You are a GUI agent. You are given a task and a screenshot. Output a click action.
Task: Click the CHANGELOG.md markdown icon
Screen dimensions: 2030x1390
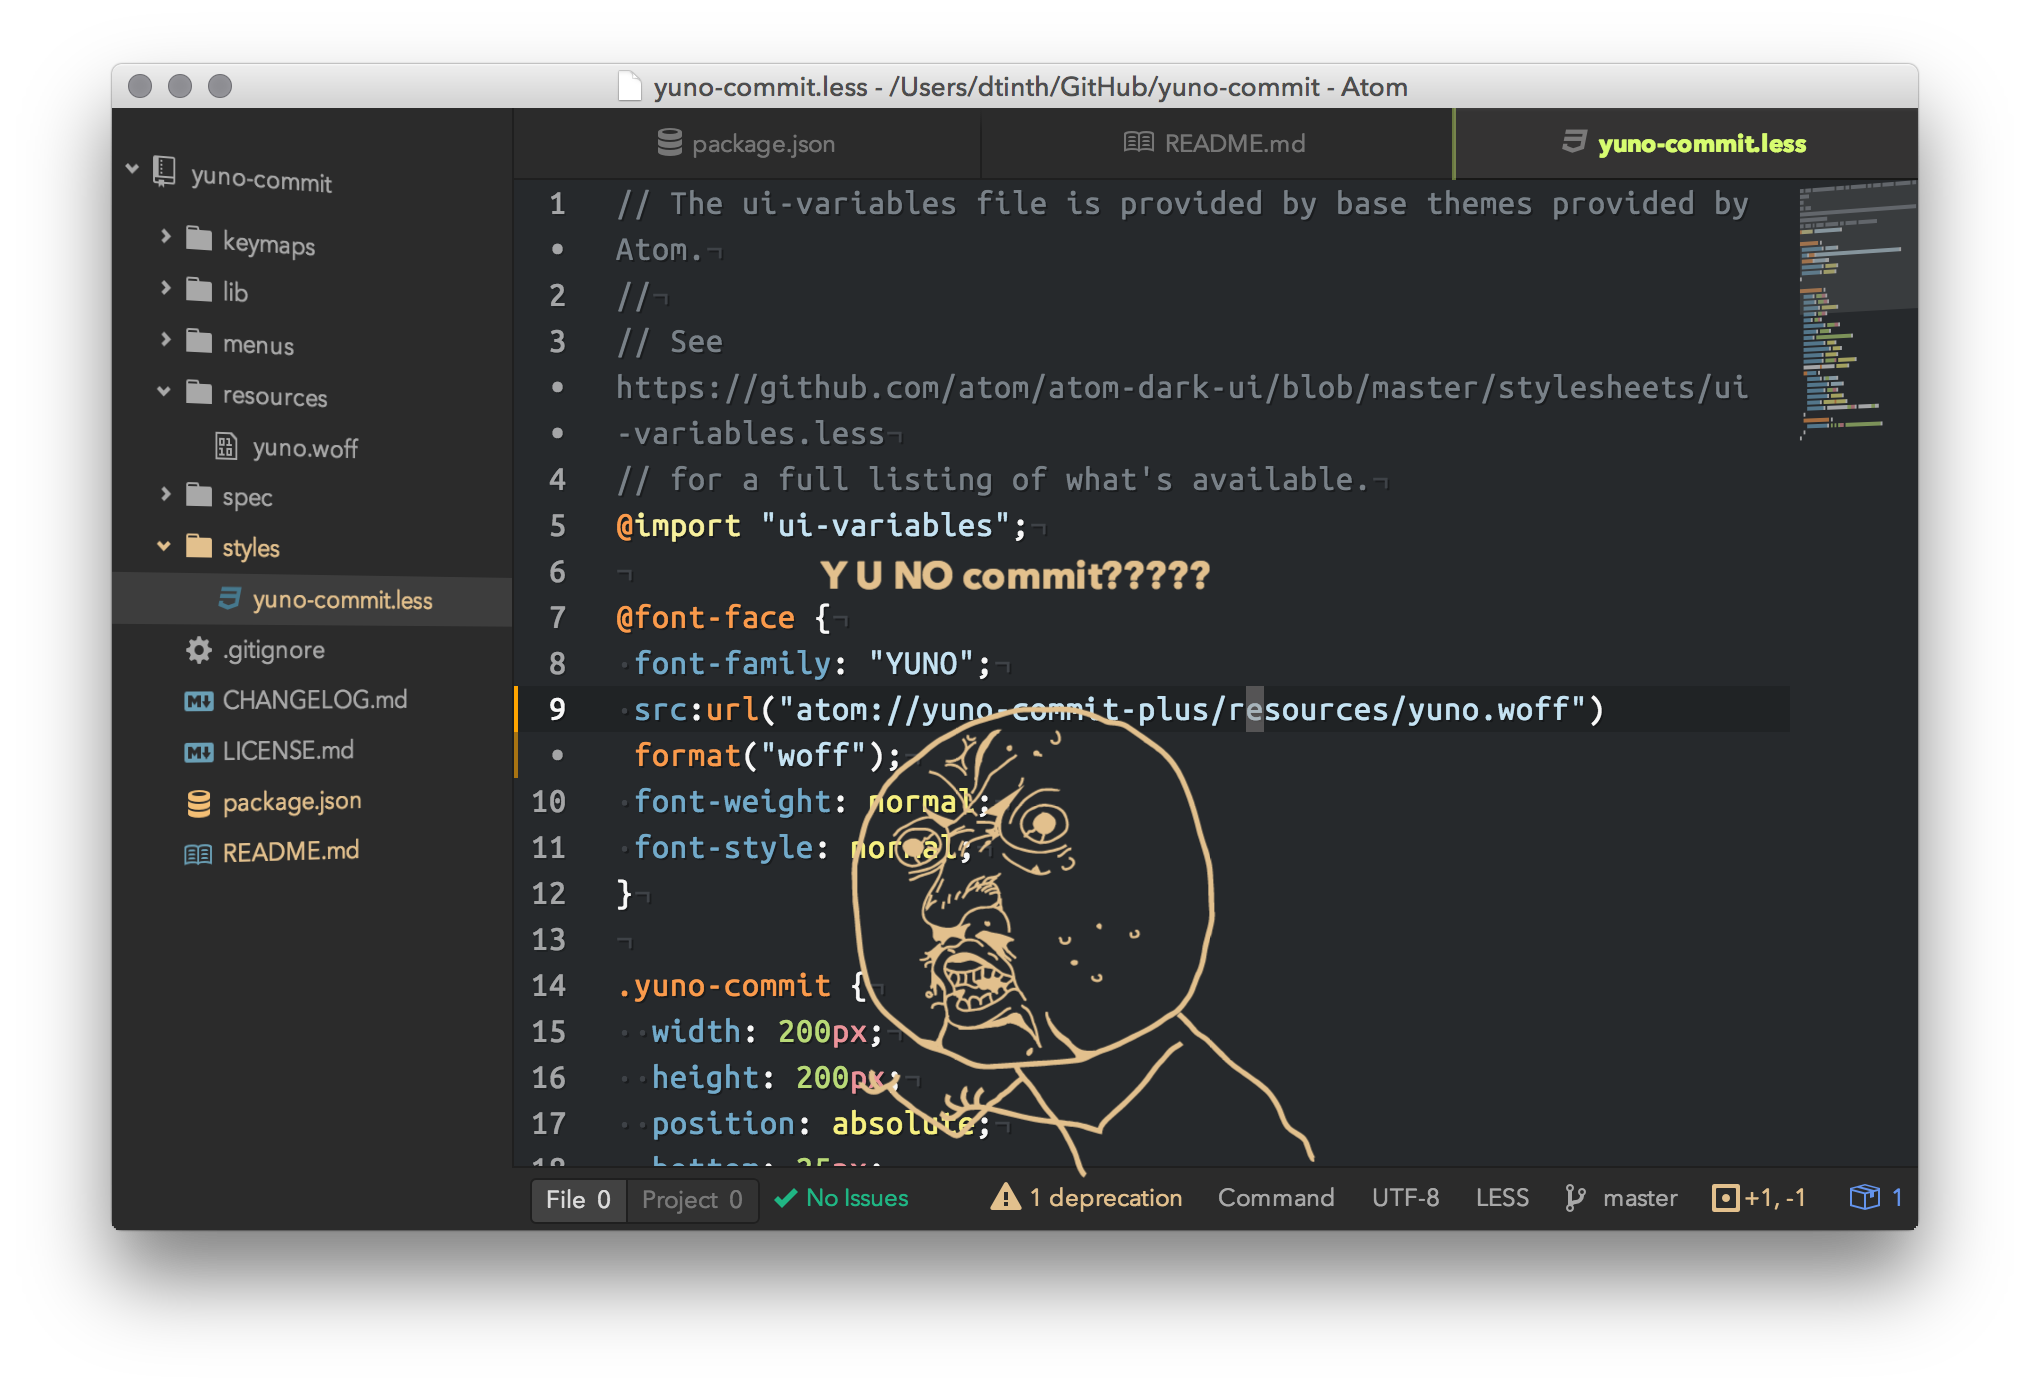click(x=199, y=701)
